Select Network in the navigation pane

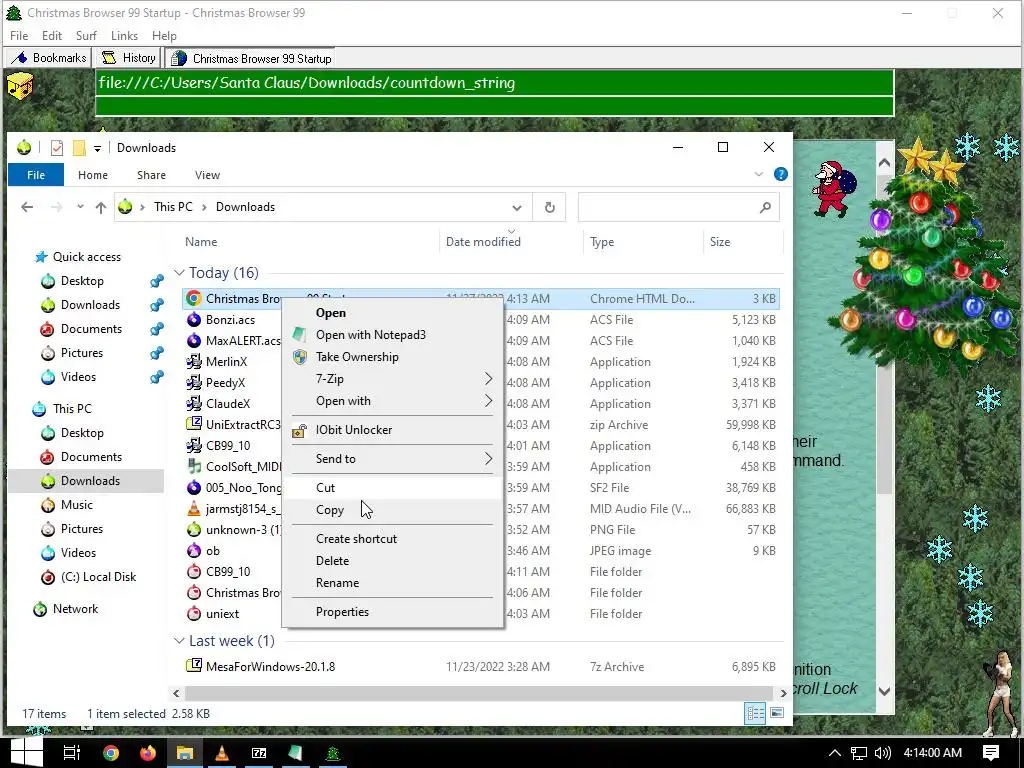click(x=75, y=609)
